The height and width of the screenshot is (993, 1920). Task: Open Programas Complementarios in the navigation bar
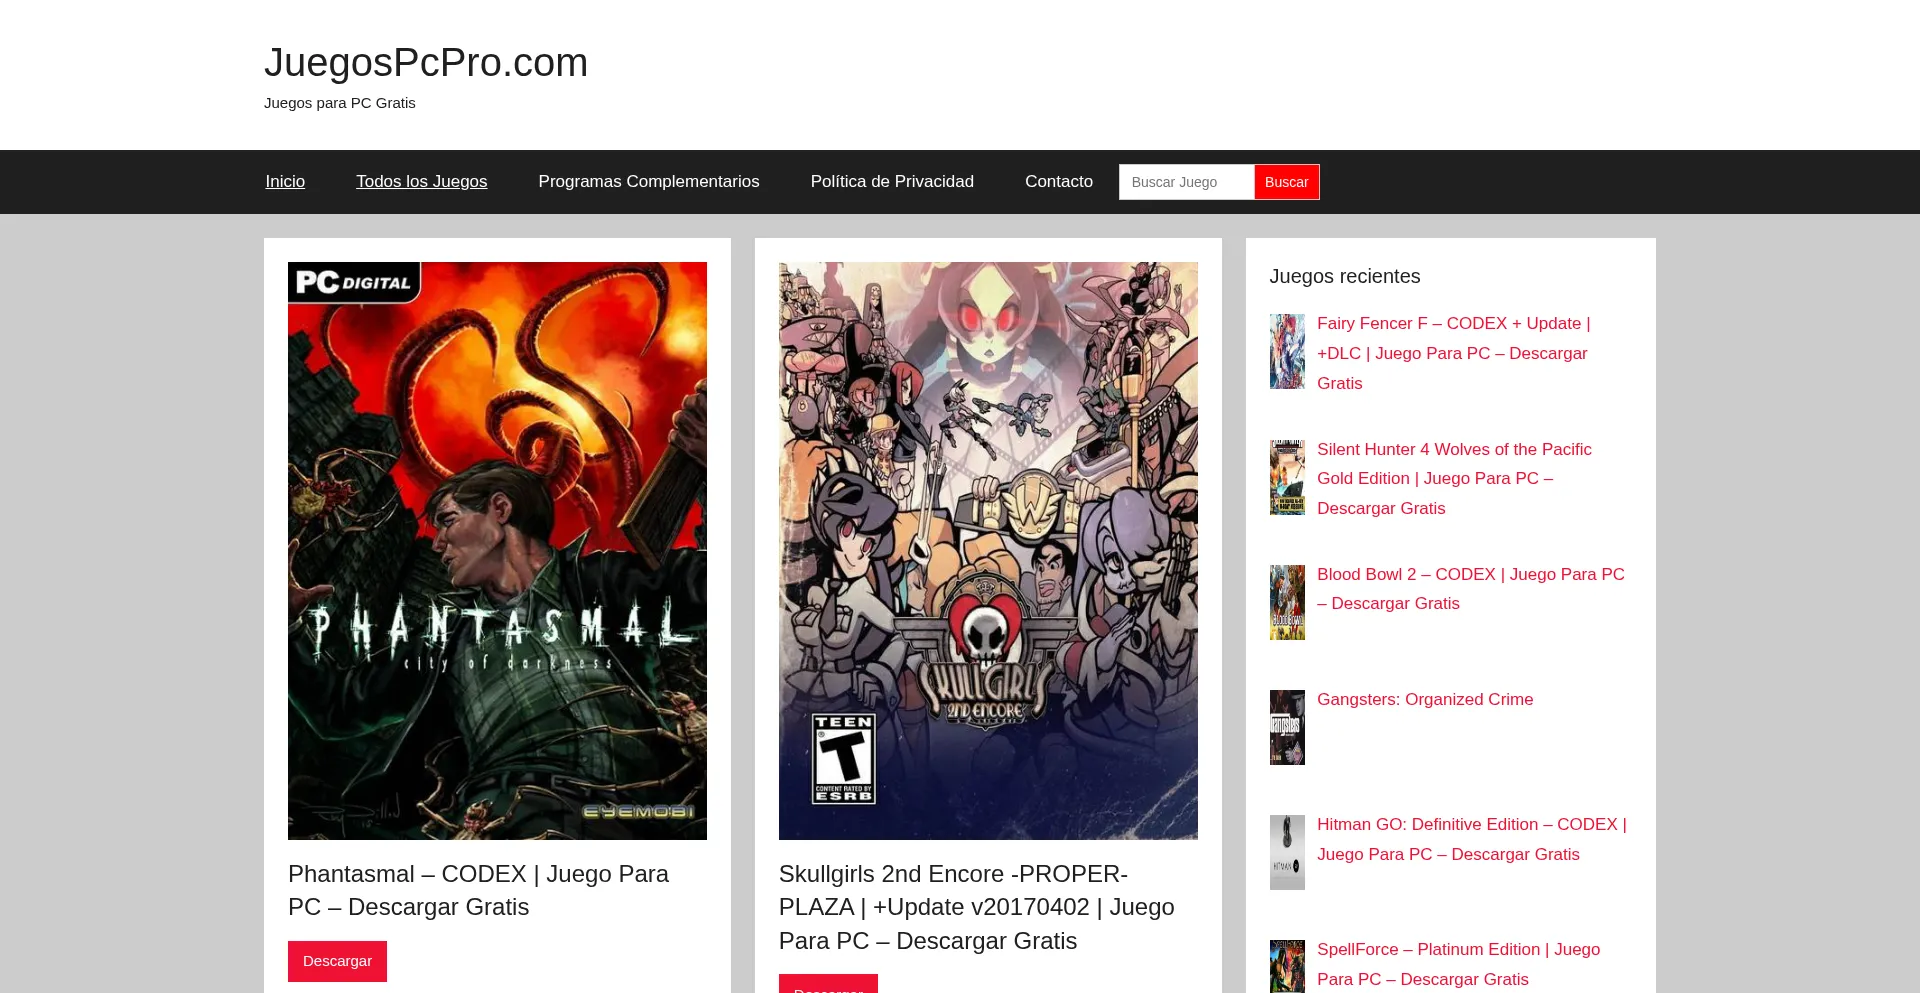(x=649, y=181)
